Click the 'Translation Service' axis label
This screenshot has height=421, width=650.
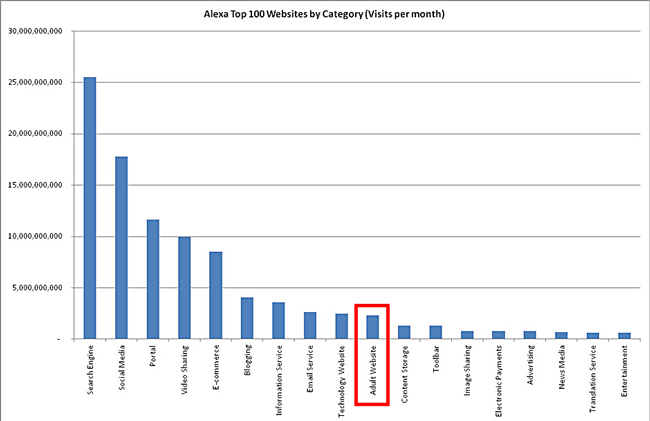593,379
